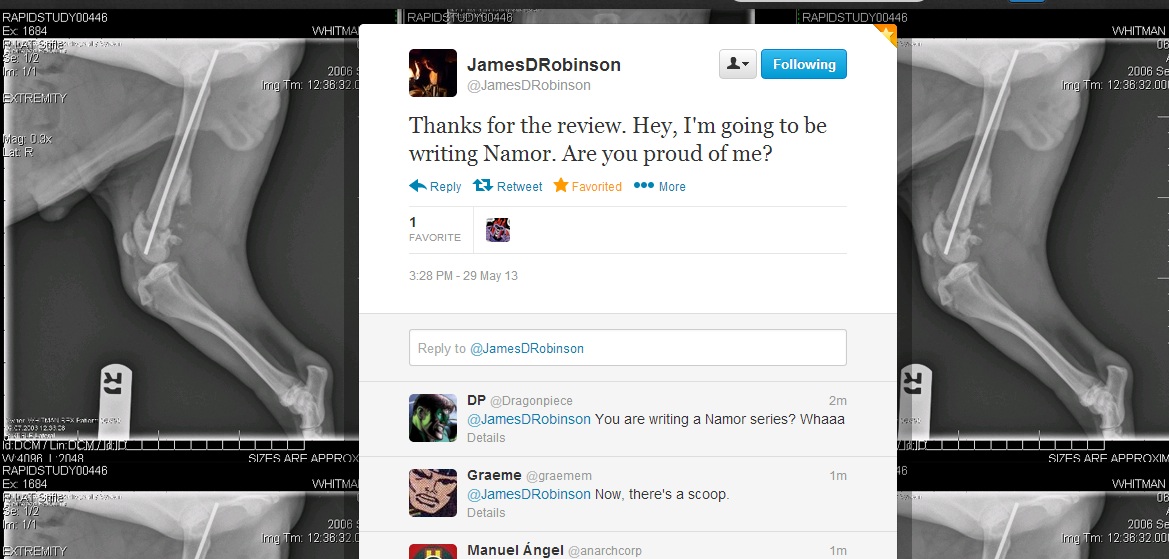Click DP's reply text 'You are writing a Namor series? Whaaa'
This screenshot has height=559, width=1169.
tap(719, 419)
